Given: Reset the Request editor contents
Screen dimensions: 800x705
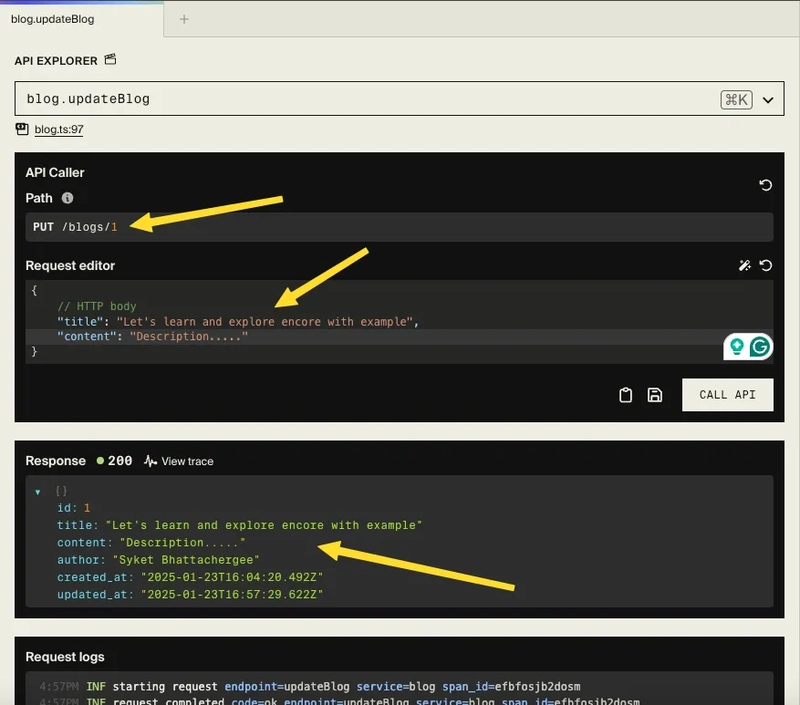Looking at the screenshot, I should click(x=766, y=265).
